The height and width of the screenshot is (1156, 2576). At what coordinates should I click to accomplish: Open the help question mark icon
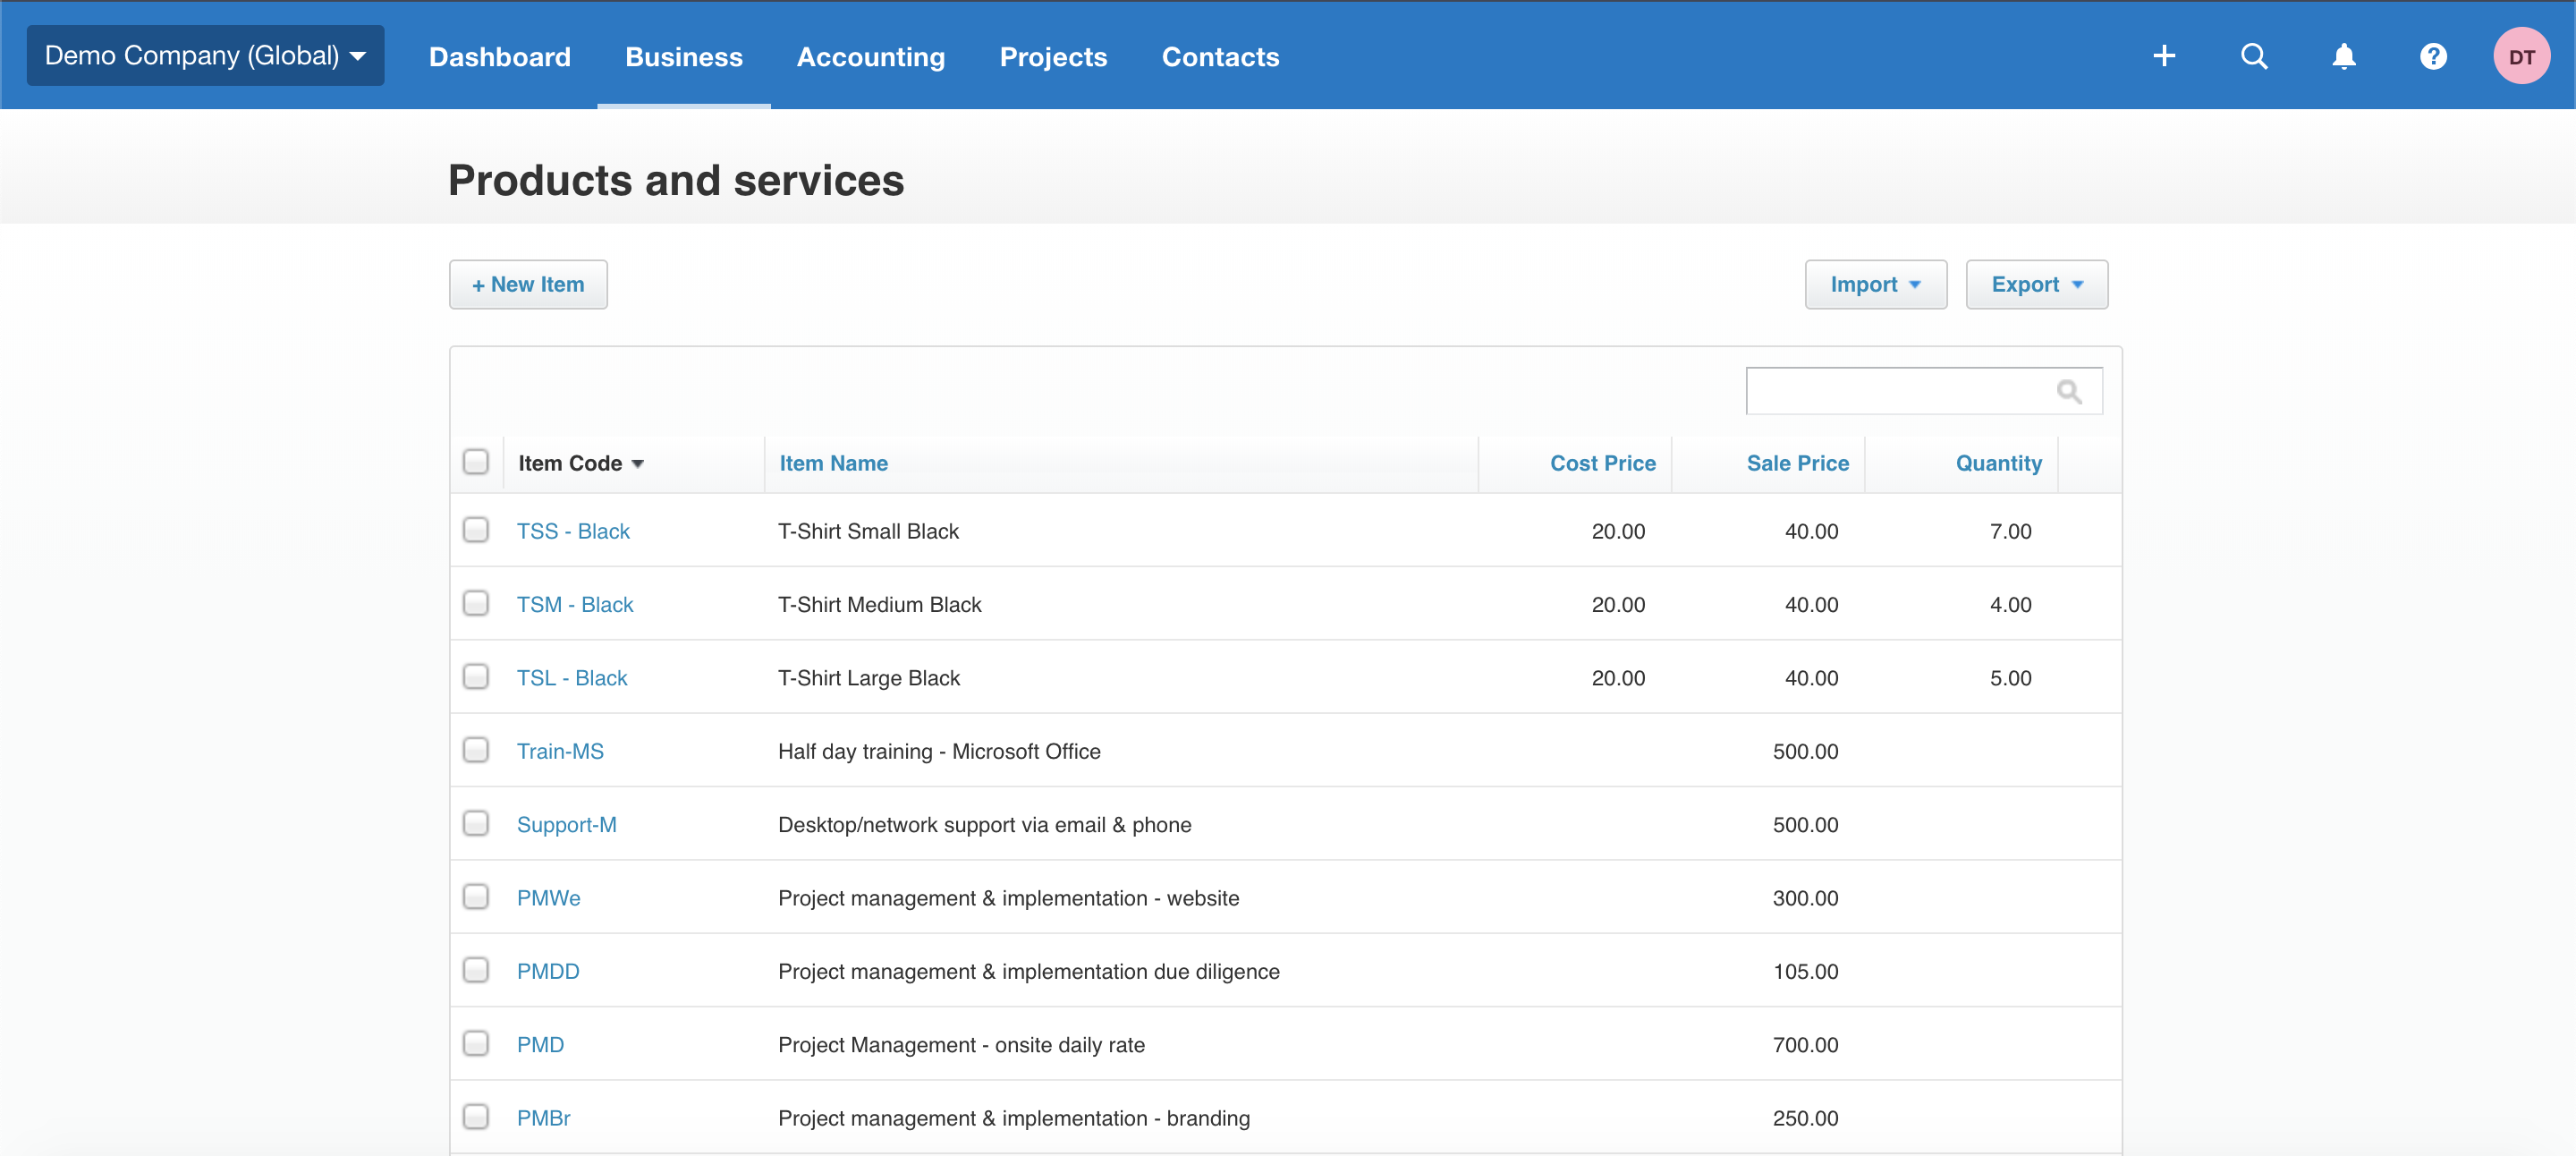pos(2433,56)
